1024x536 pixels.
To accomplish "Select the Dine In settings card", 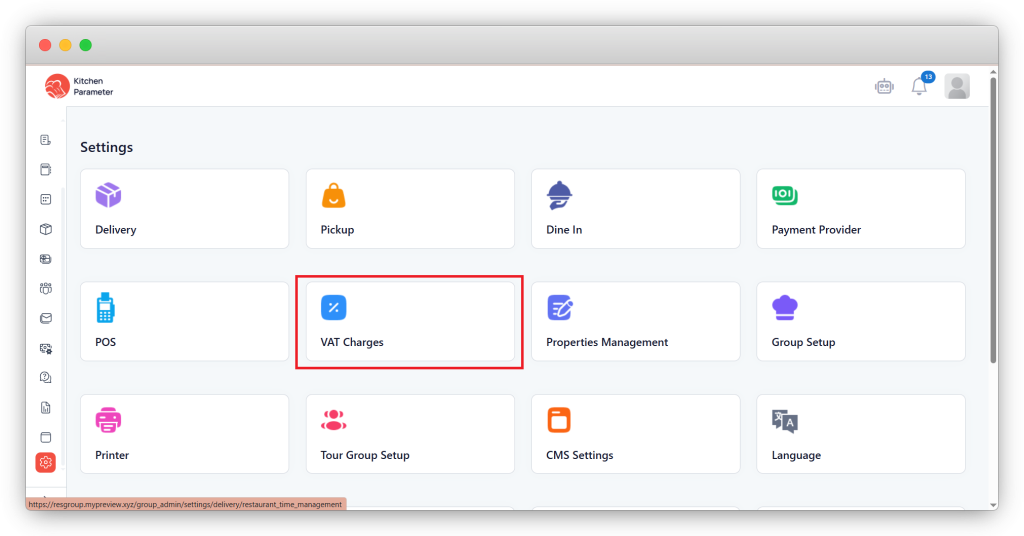I will click(635, 208).
